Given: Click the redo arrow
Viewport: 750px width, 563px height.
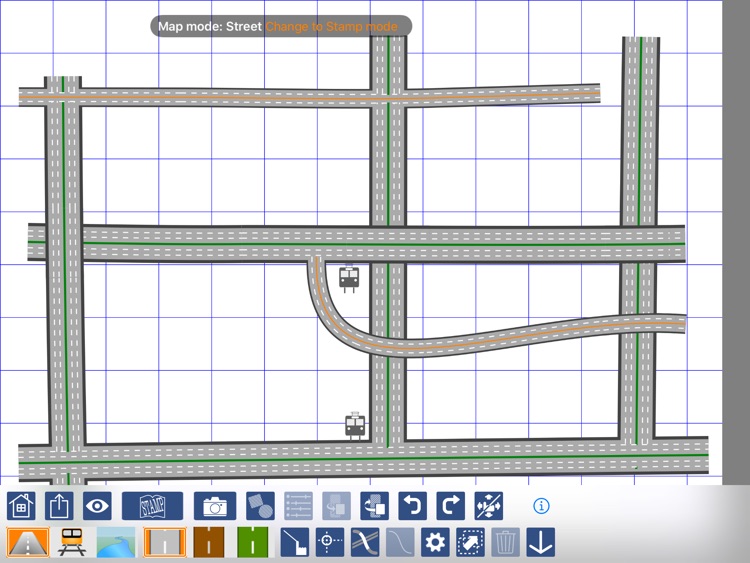Looking at the screenshot, I should (x=450, y=506).
